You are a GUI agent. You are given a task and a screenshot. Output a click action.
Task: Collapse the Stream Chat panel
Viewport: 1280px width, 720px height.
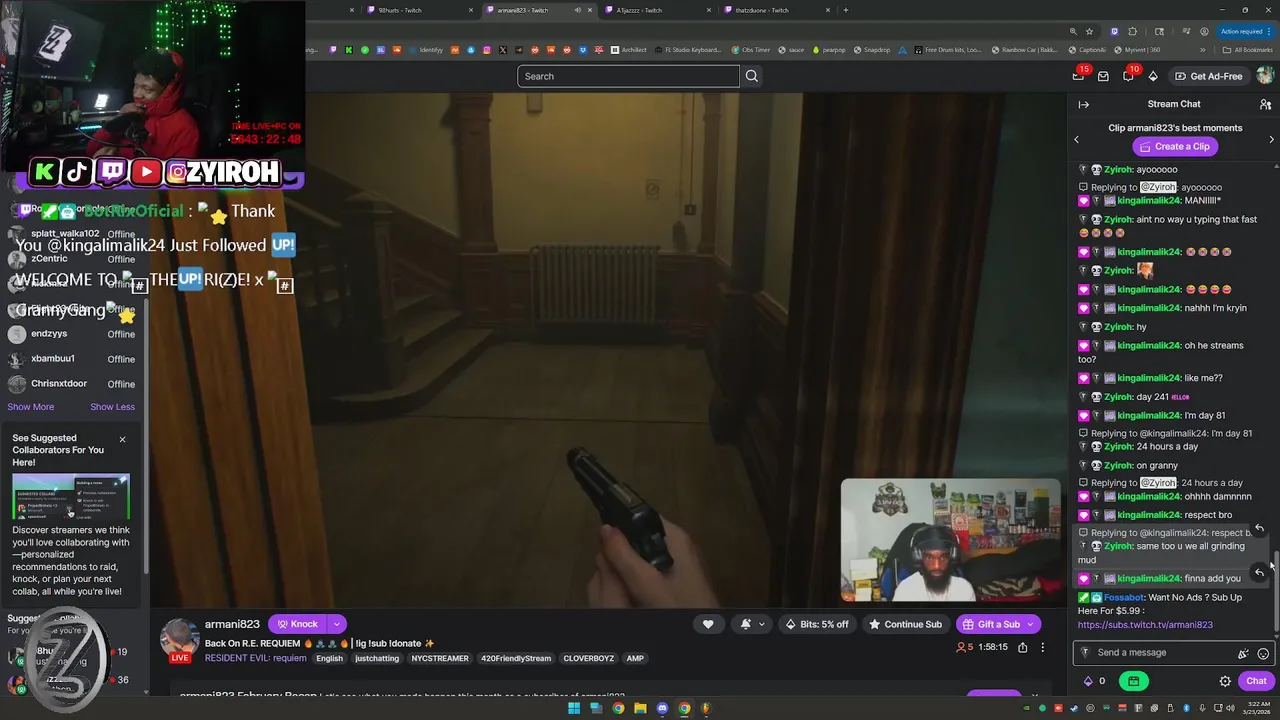point(1083,104)
